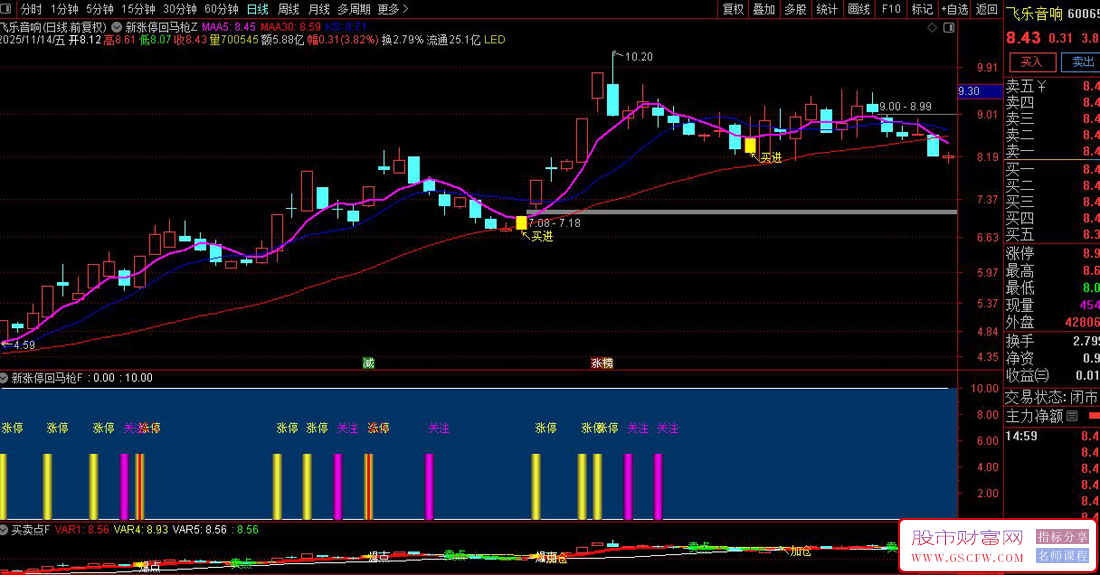
Task: Expand the 更多 > period options
Action: [393, 9]
